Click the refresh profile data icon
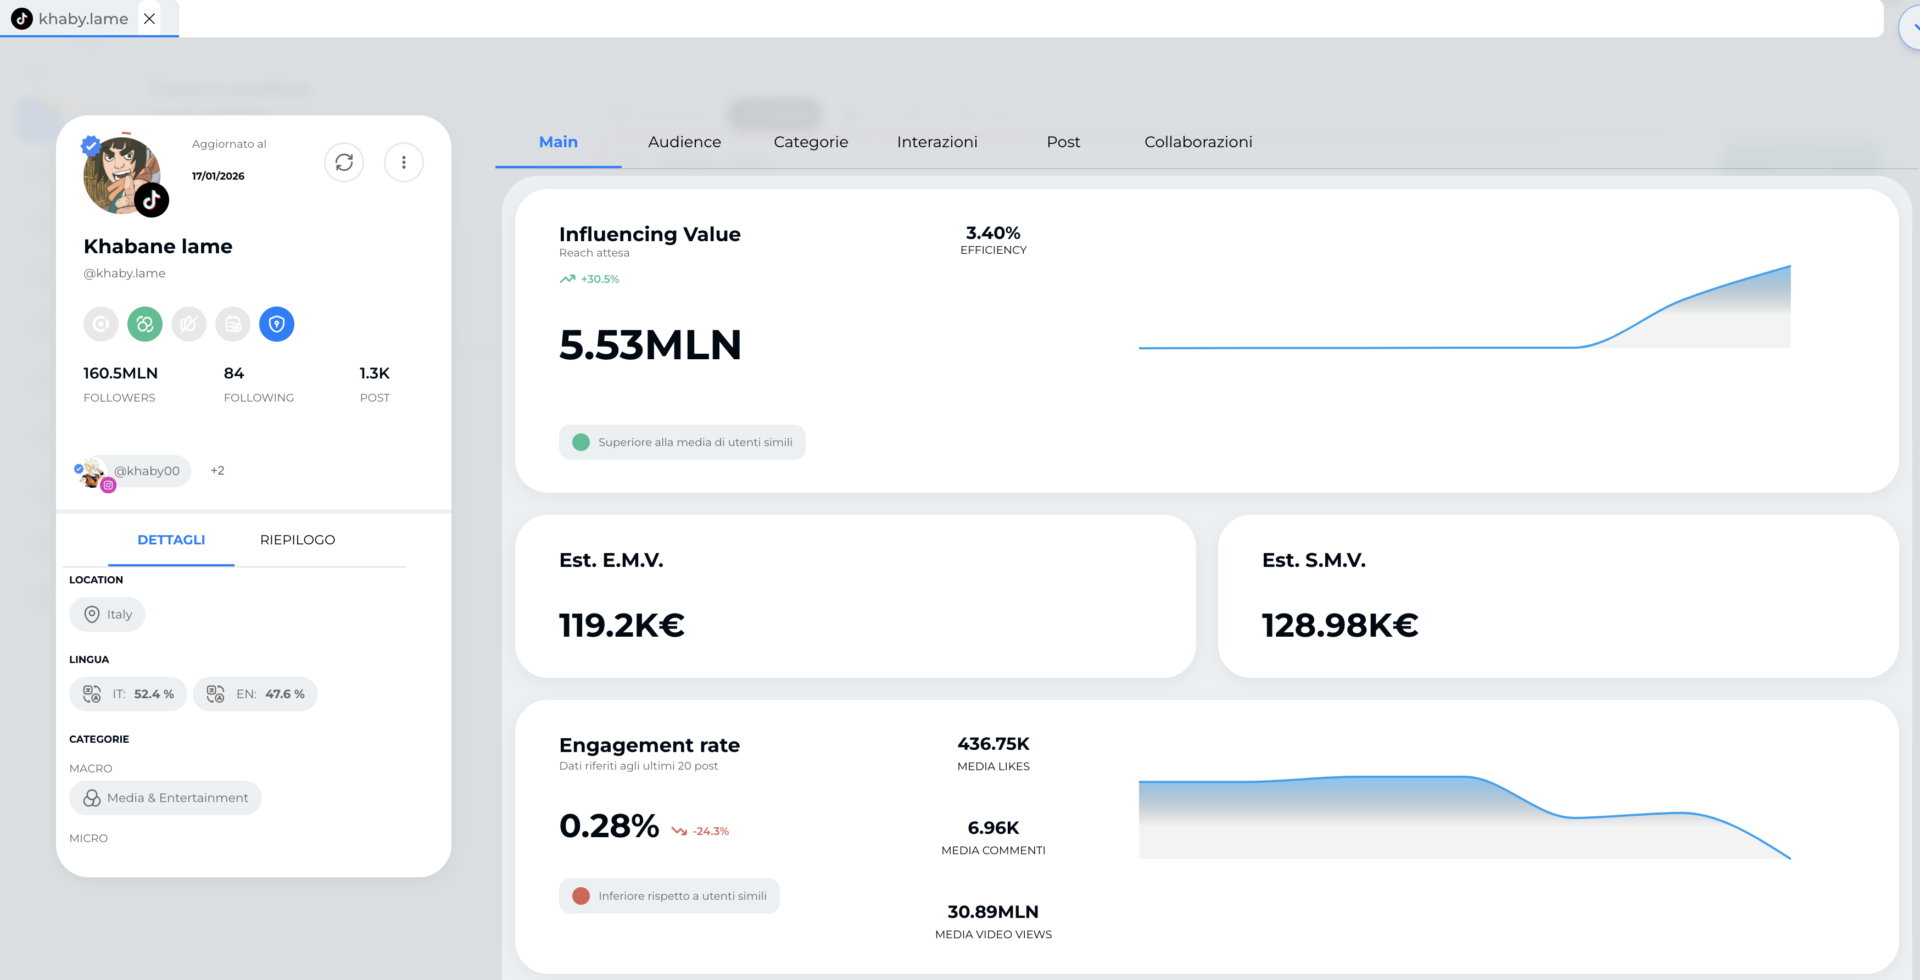 pyautogui.click(x=344, y=162)
